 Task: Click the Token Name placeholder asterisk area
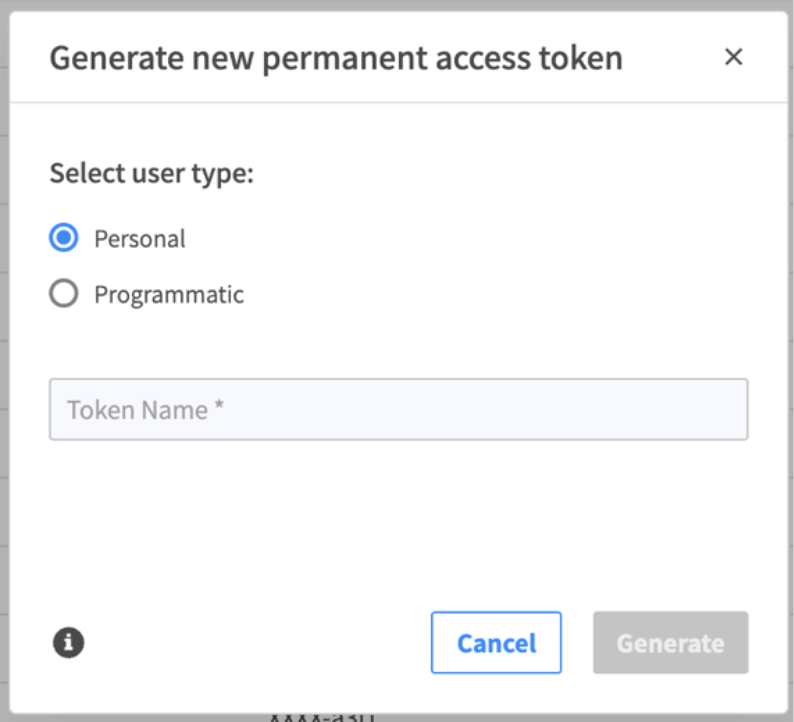[218, 409]
